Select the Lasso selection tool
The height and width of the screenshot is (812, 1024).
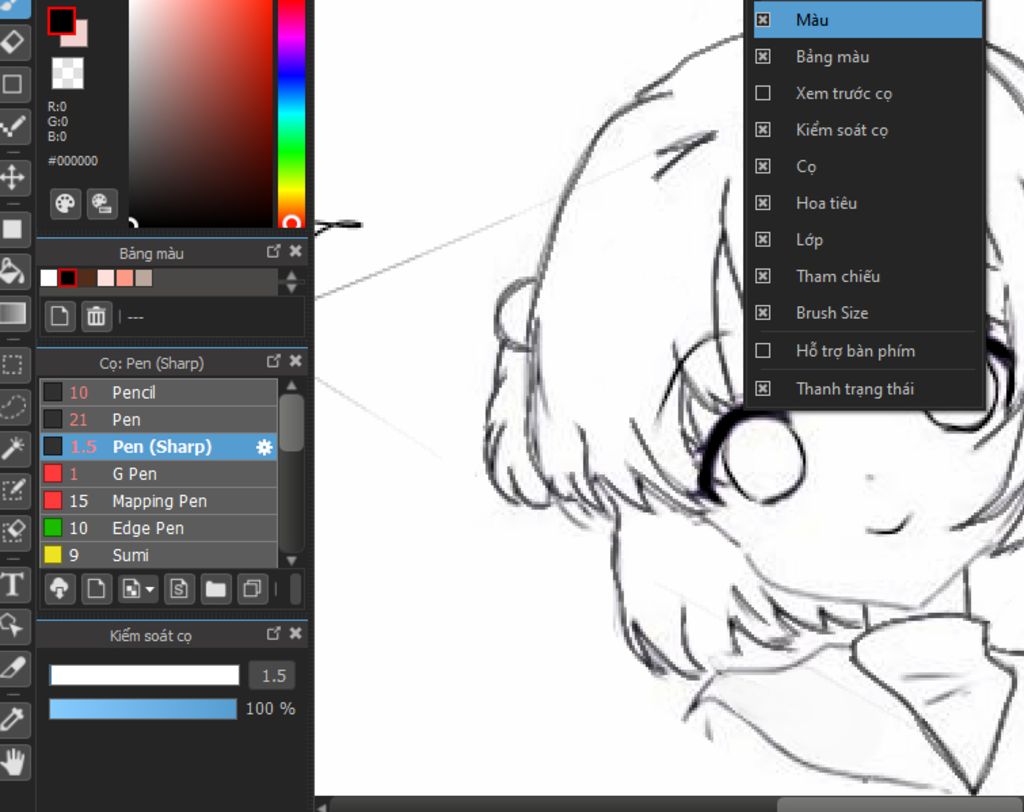click(x=13, y=406)
